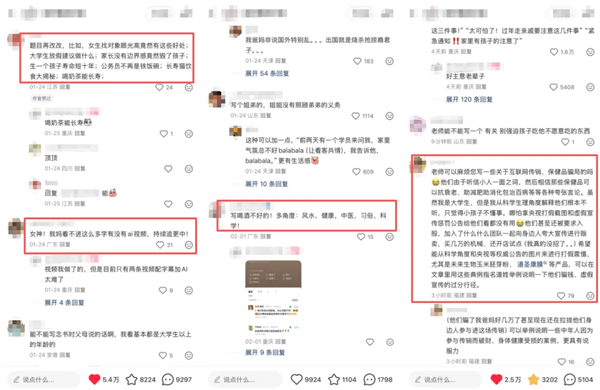600x390 pixels.
Task: Tap the yellow star showing 3202
Action: point(533,379)
